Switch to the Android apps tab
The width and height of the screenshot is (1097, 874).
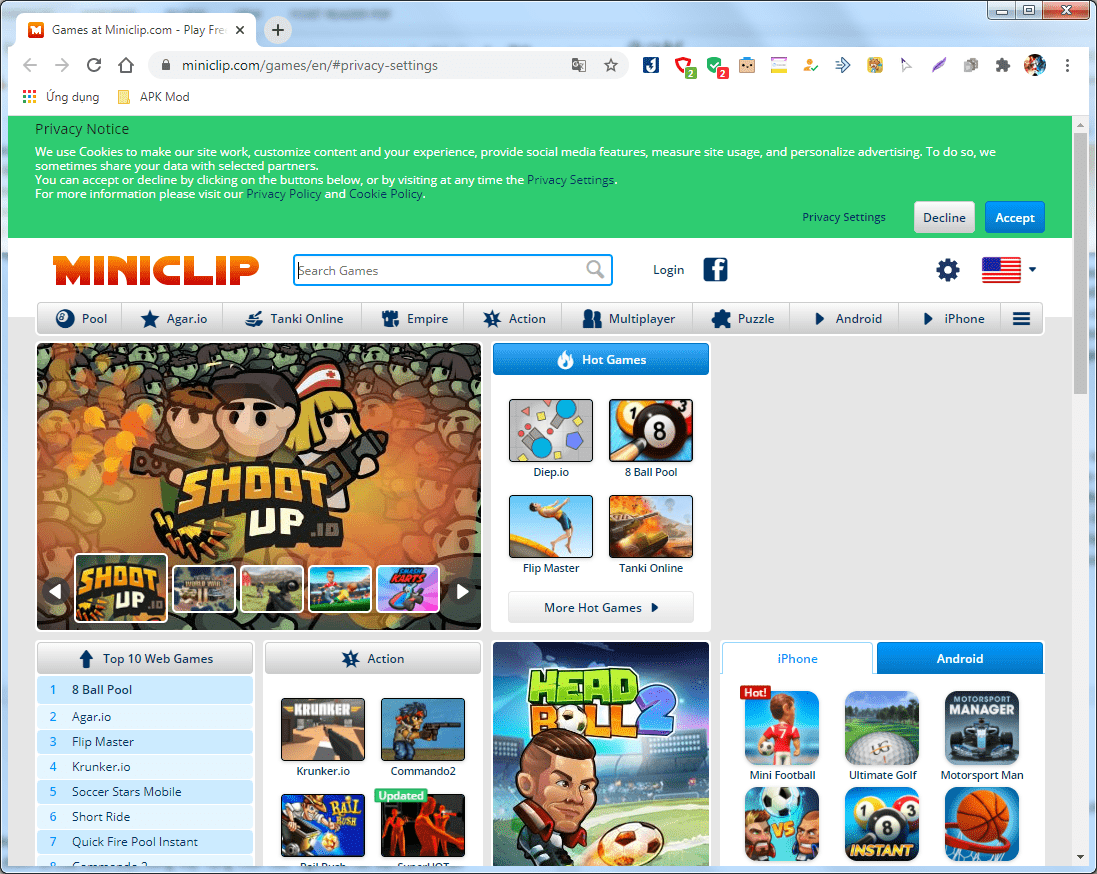pos(959,658)
